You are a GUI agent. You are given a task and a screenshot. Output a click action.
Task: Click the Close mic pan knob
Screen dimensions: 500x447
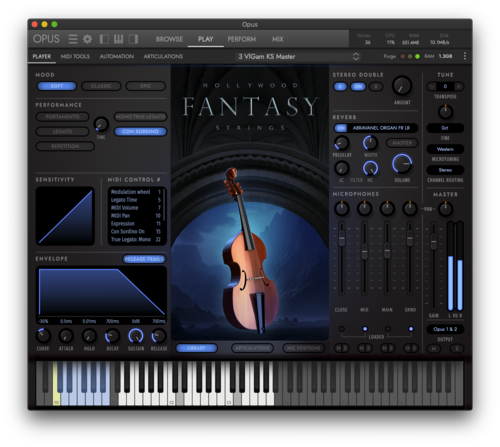(342, 208)
